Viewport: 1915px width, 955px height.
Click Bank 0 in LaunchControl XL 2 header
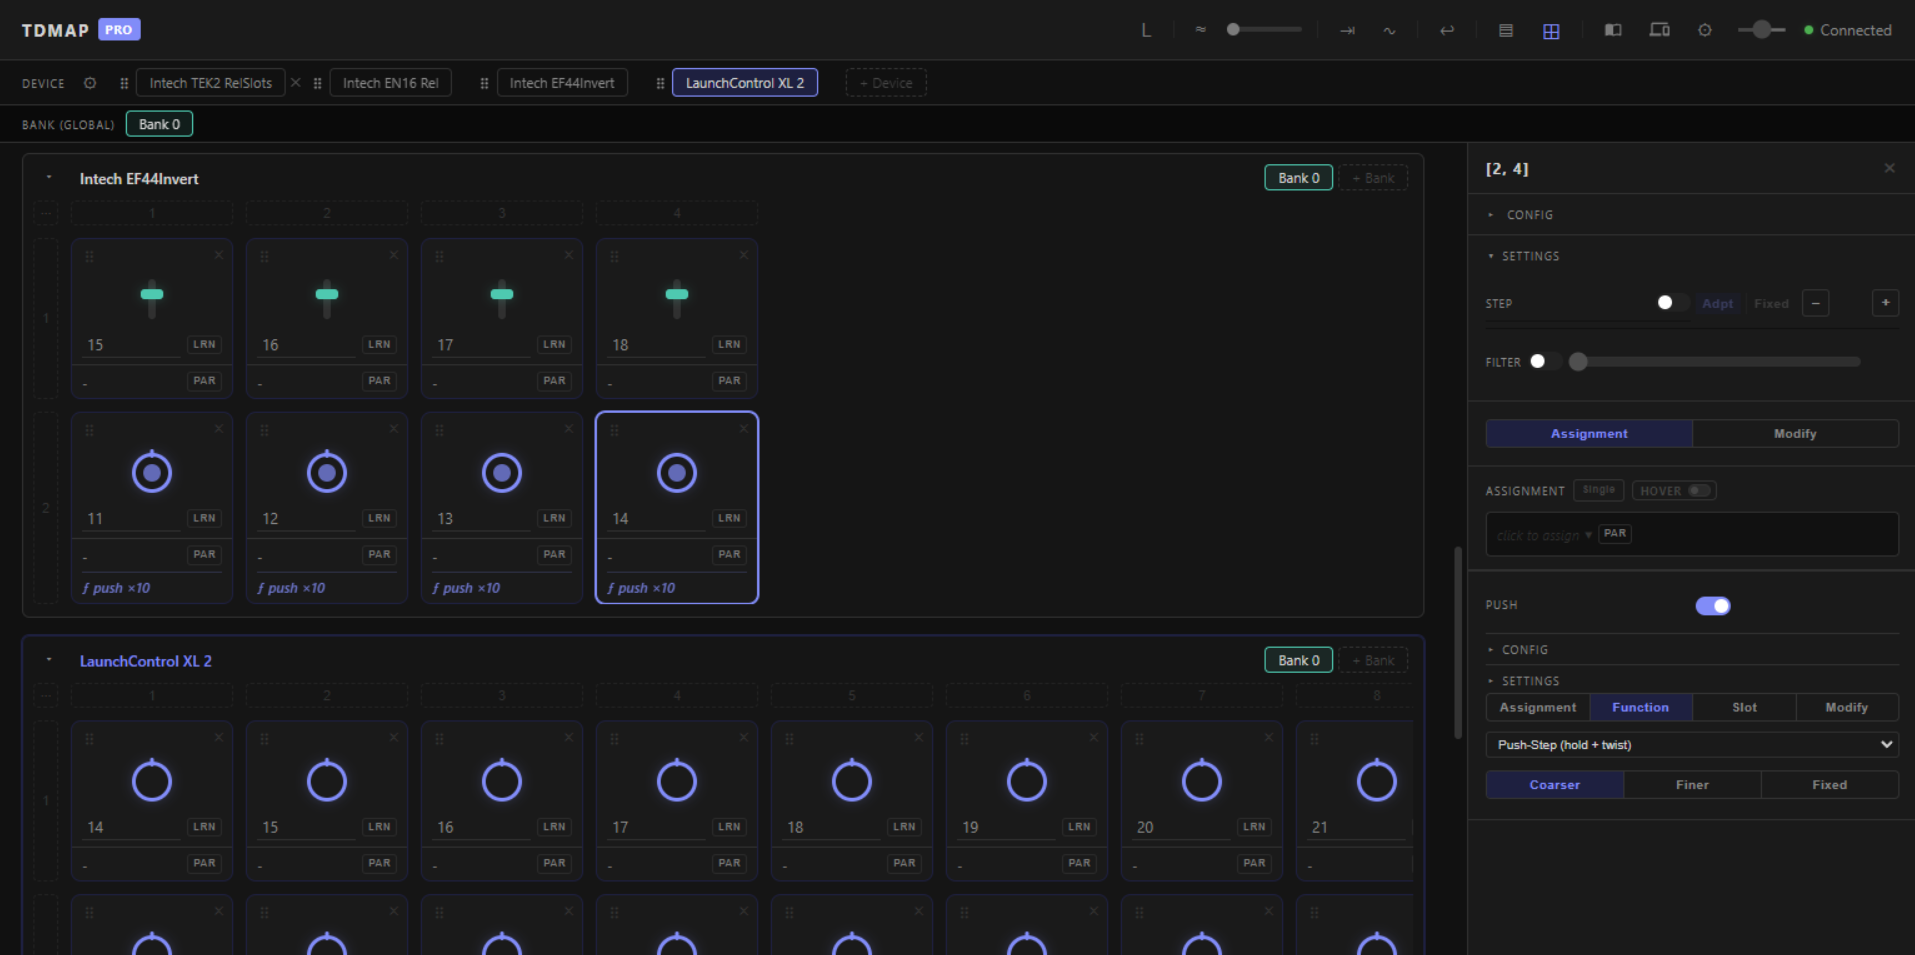click(x=1298, y=660)
